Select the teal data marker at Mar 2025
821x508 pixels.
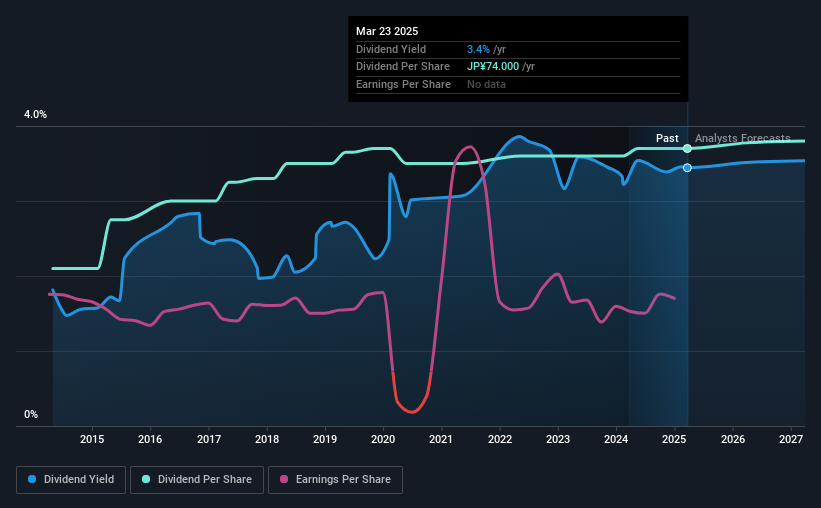point(687,149)
